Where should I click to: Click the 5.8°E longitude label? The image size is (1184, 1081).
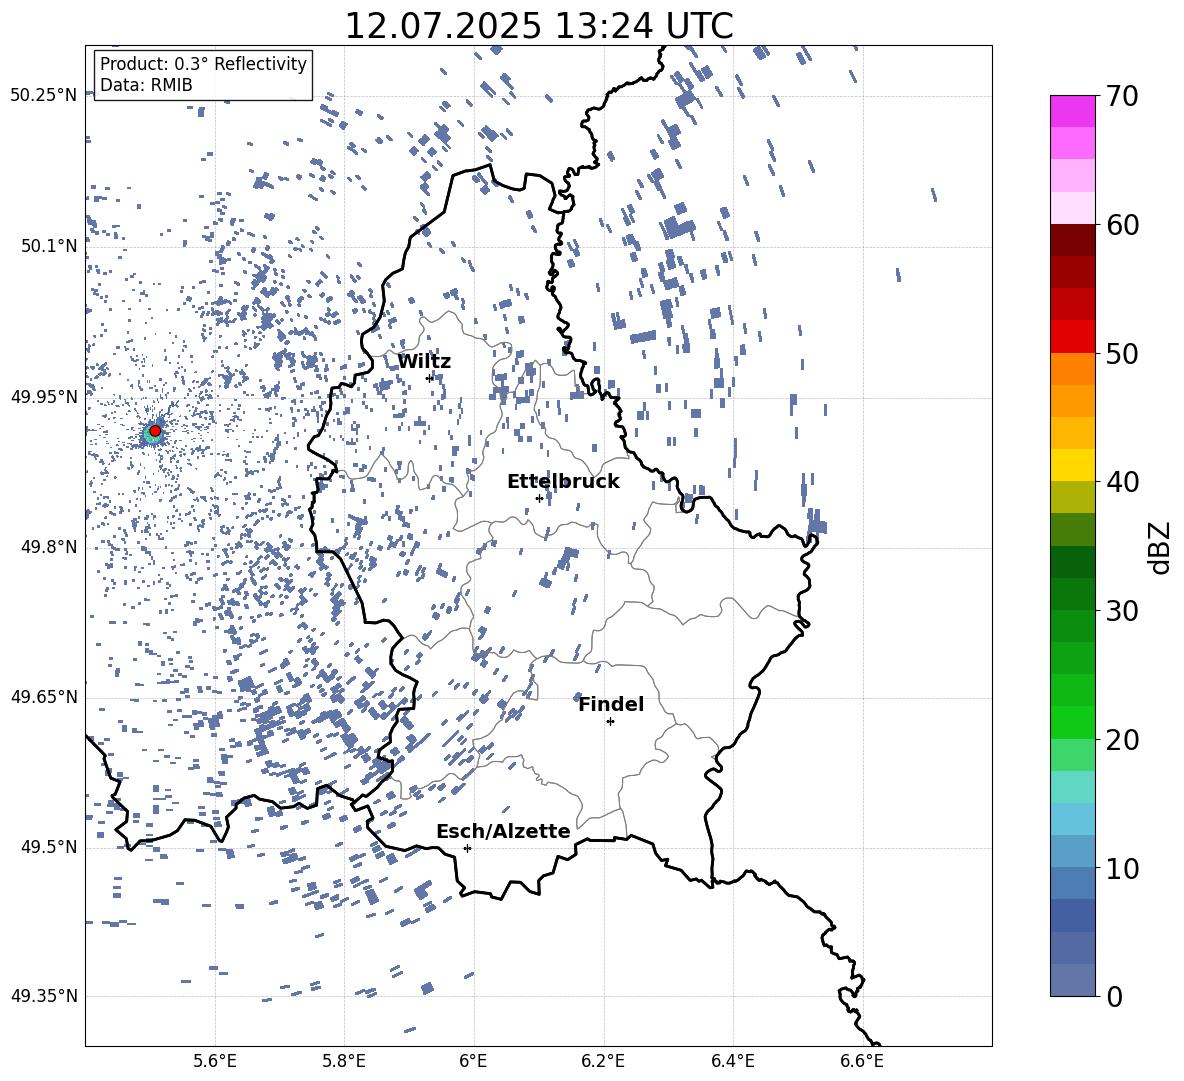tap(344, 1061)
